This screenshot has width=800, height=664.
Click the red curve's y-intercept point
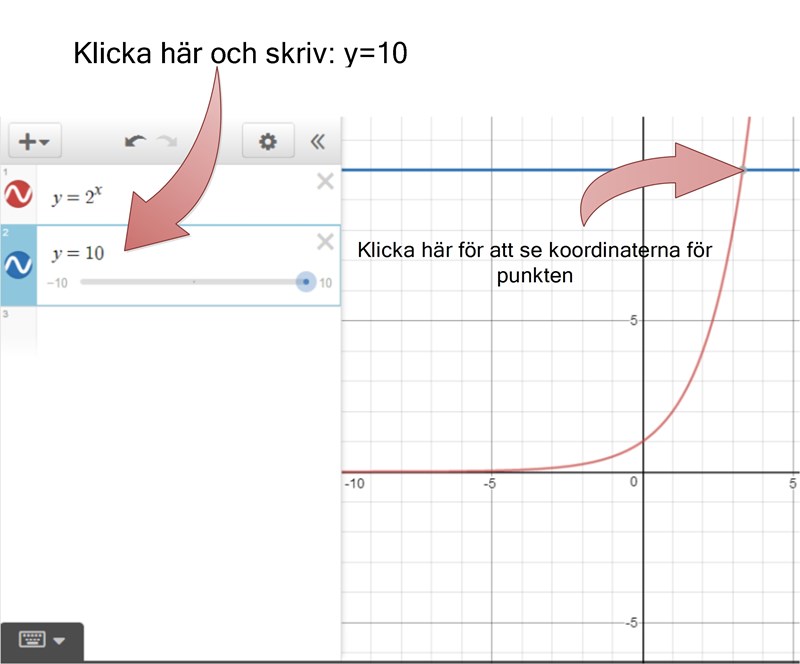[643, 441]
